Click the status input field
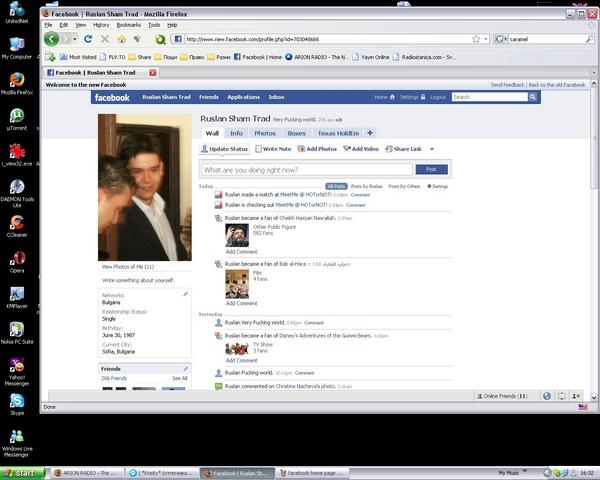The height and width of the screenshot is (480, 600). click(x=306, y=170)
